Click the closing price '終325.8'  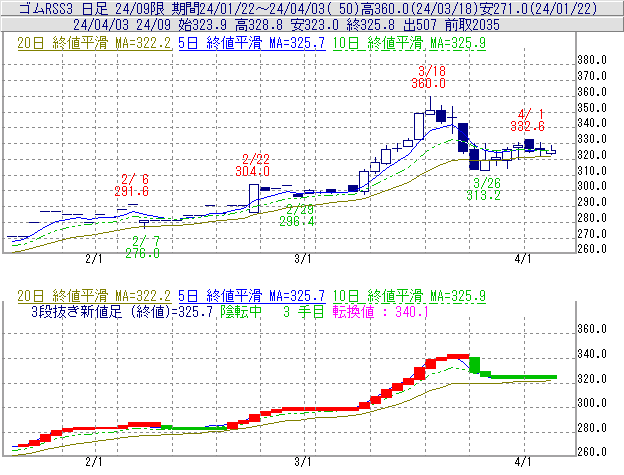tap(370, 25)
